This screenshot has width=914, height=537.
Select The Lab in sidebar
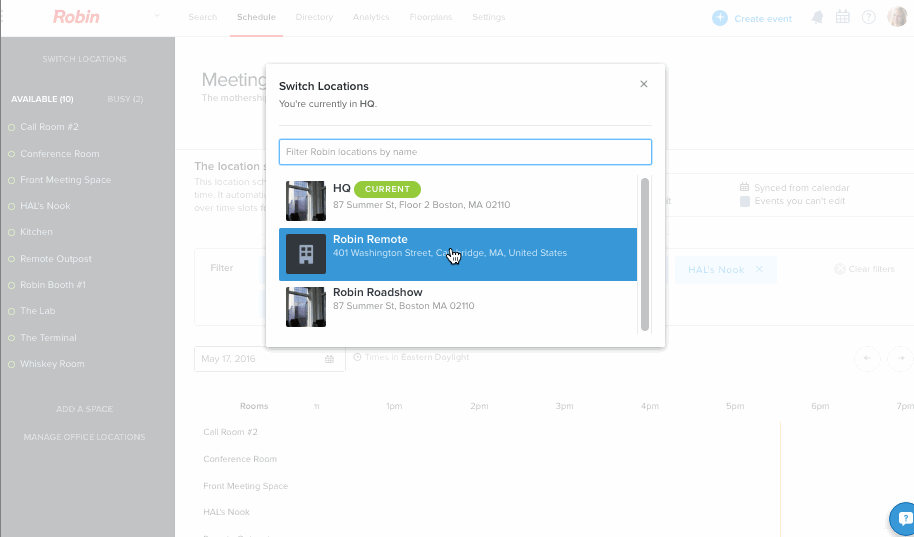pos(38,311)
